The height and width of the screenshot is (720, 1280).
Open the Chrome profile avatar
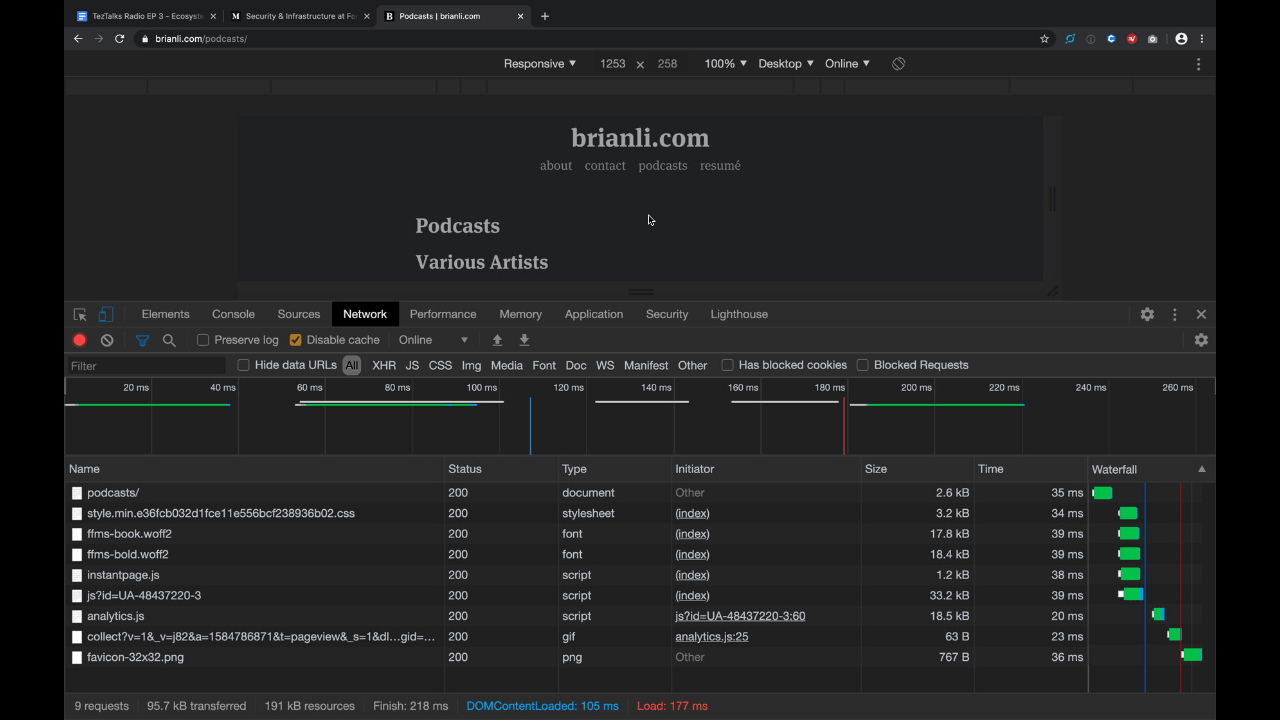1181,39
